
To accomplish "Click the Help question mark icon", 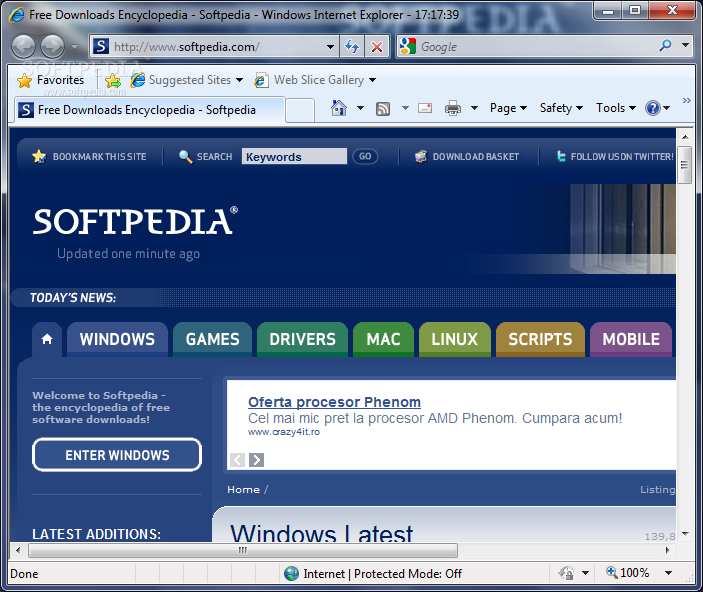I will tap(653, 108).
